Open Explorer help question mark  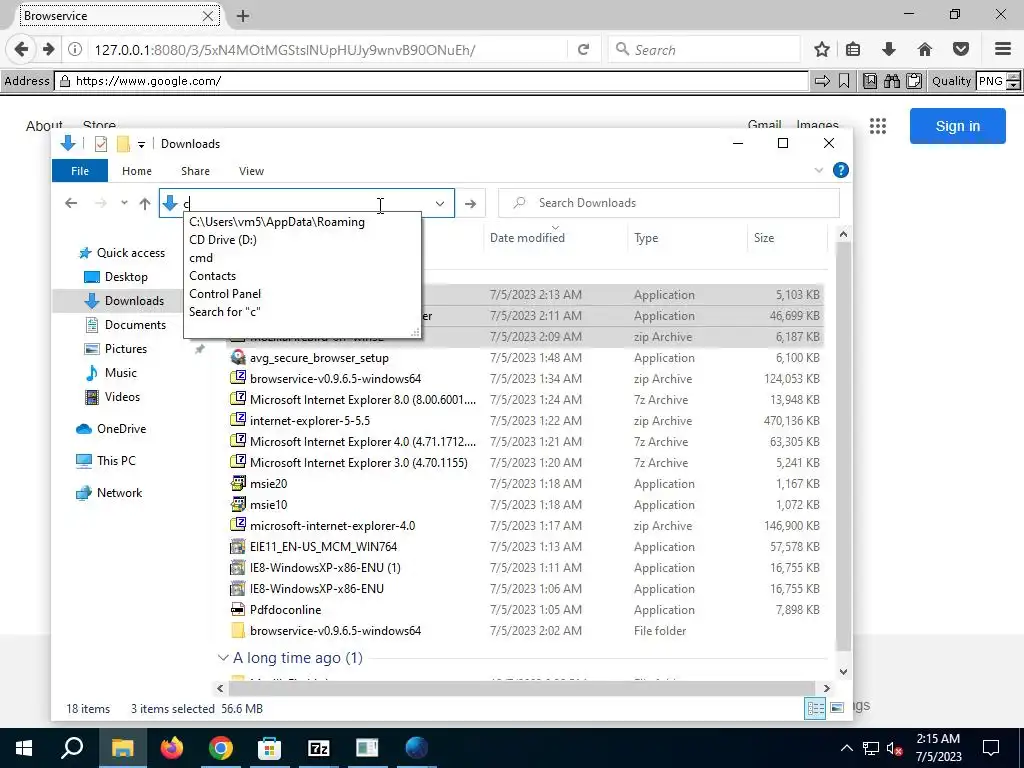point(840,170)
